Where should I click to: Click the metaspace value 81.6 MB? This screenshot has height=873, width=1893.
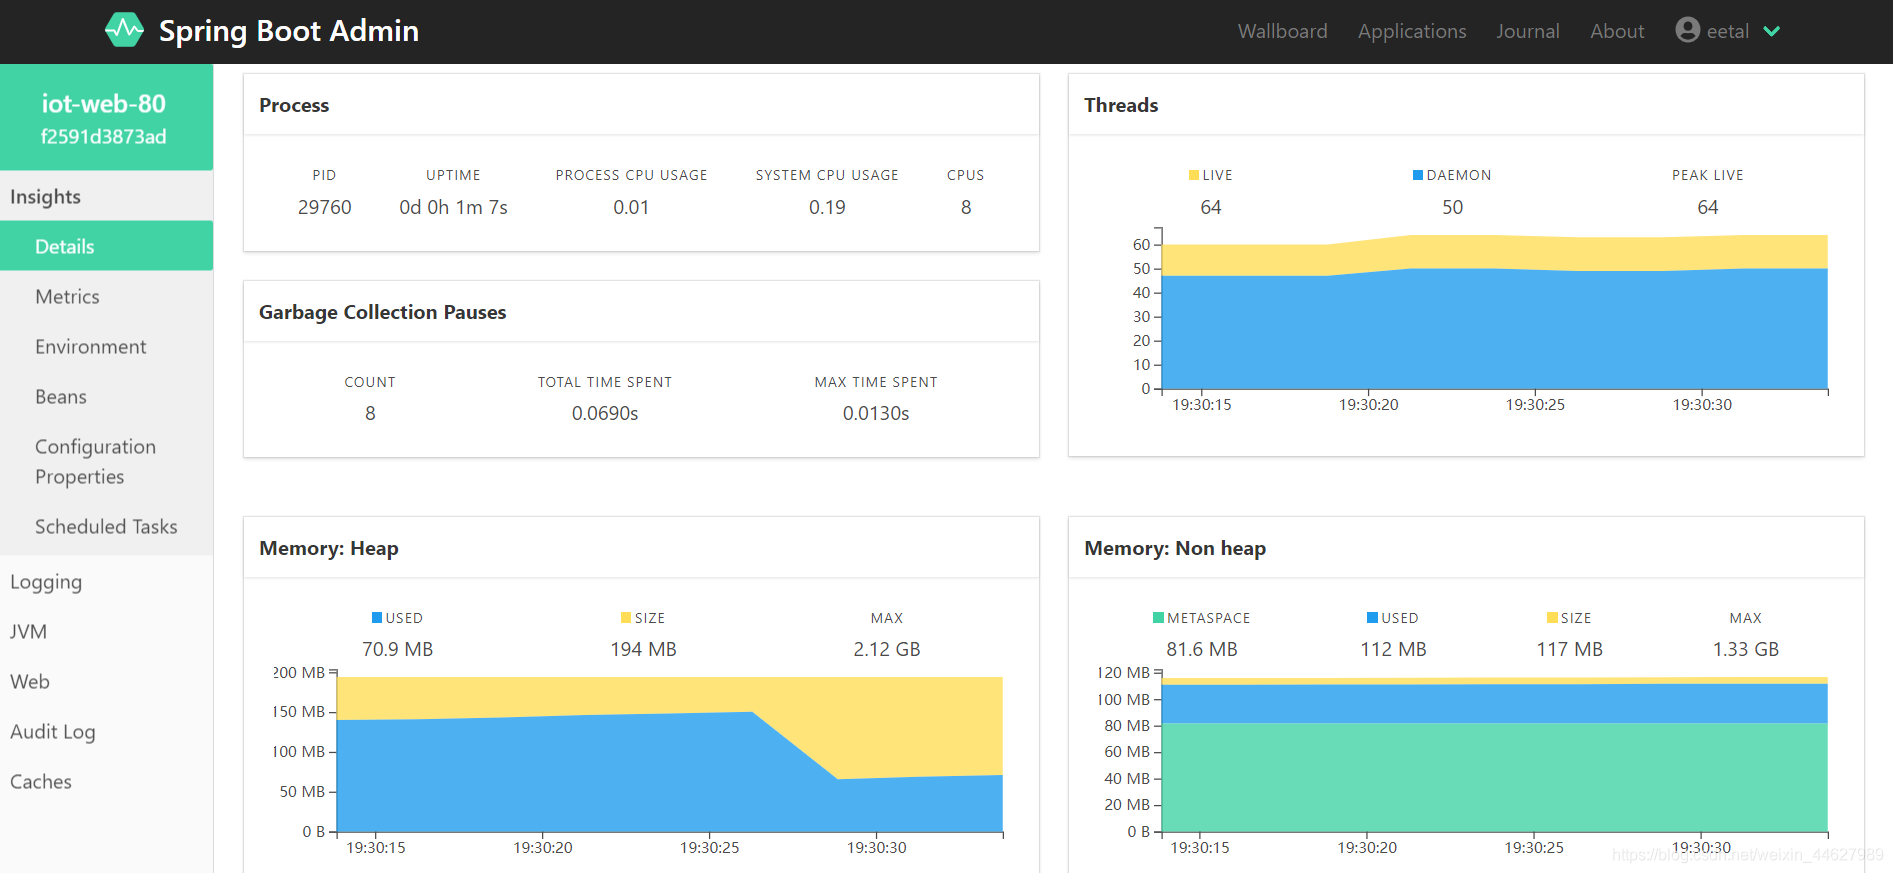pyautogui.click(x=1202, y=649)
